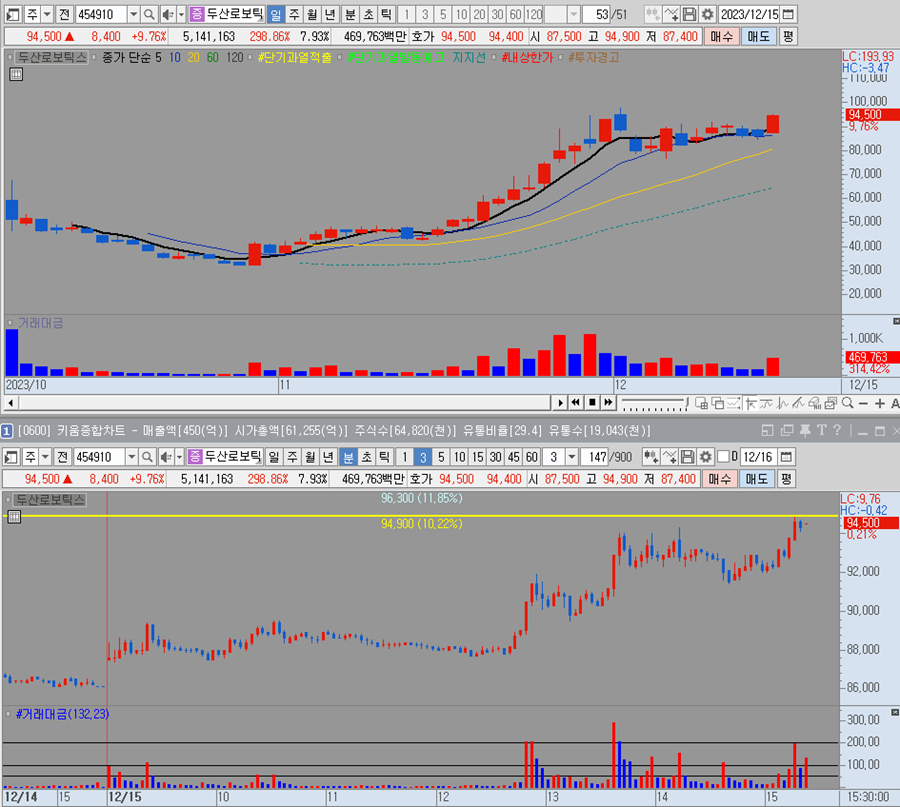Click the 평 button in upper chart

pyautogui.click(x=788, y=37)
